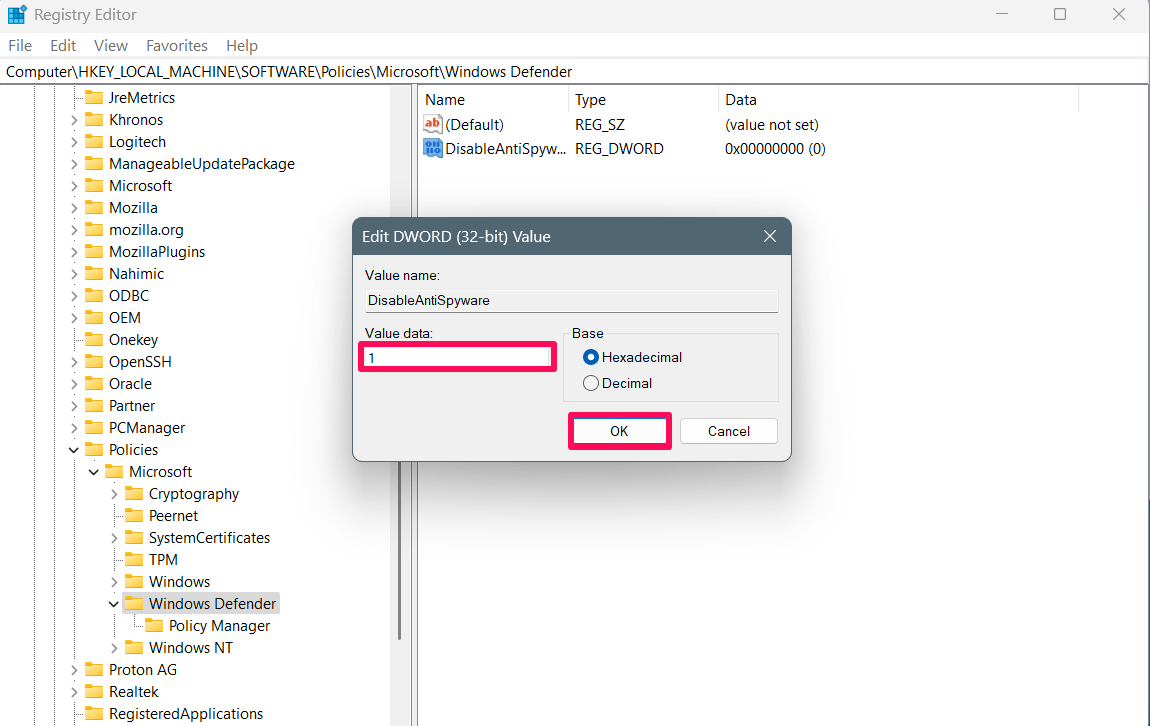The height and width of the screenshot is (726, 1150).
Task: Click the Value data input field
Action: pos(458,357)
